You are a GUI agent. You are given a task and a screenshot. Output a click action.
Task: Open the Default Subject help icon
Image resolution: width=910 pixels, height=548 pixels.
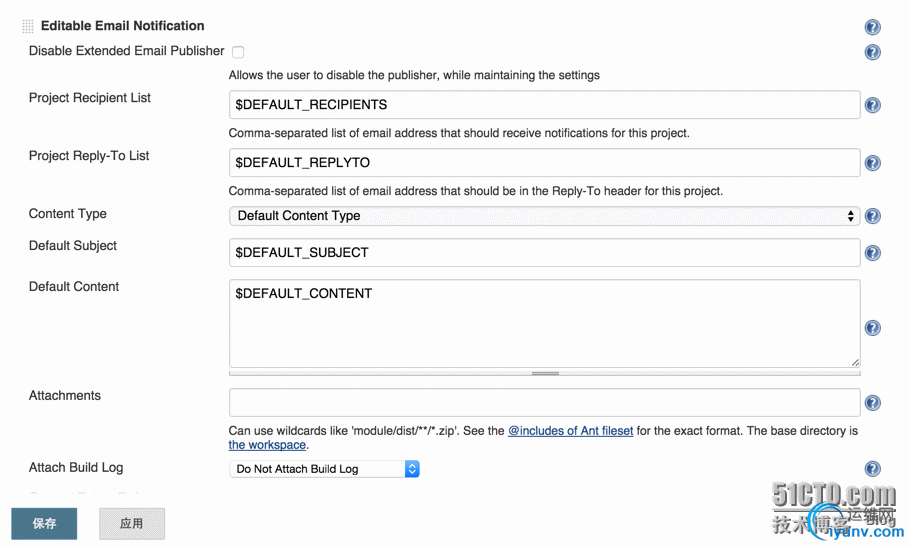(872, 253)
